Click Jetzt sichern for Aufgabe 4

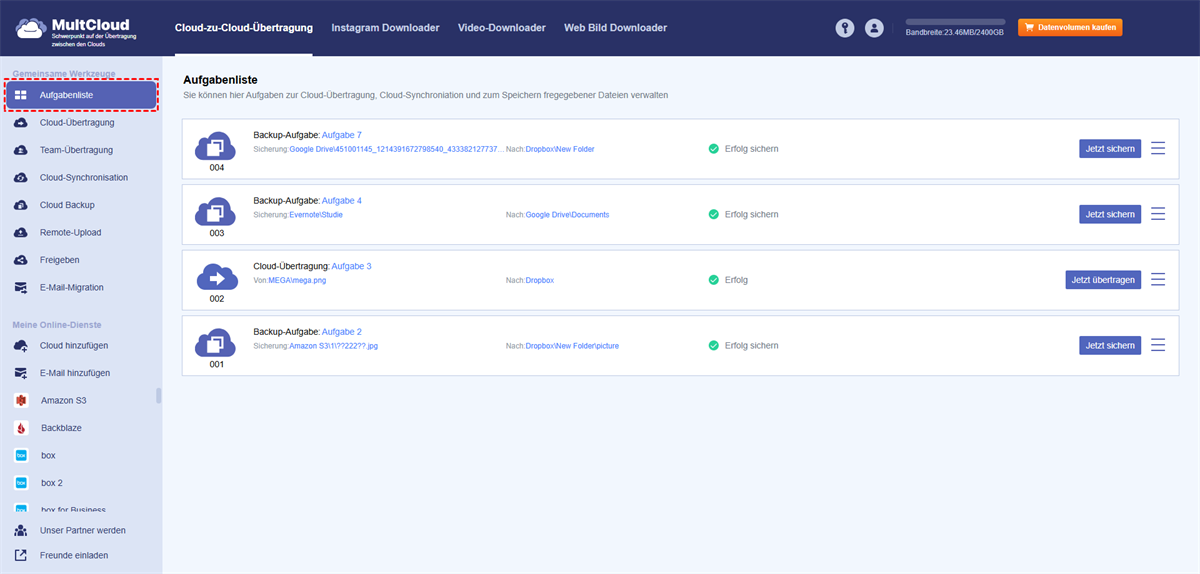pos(1110,214)
